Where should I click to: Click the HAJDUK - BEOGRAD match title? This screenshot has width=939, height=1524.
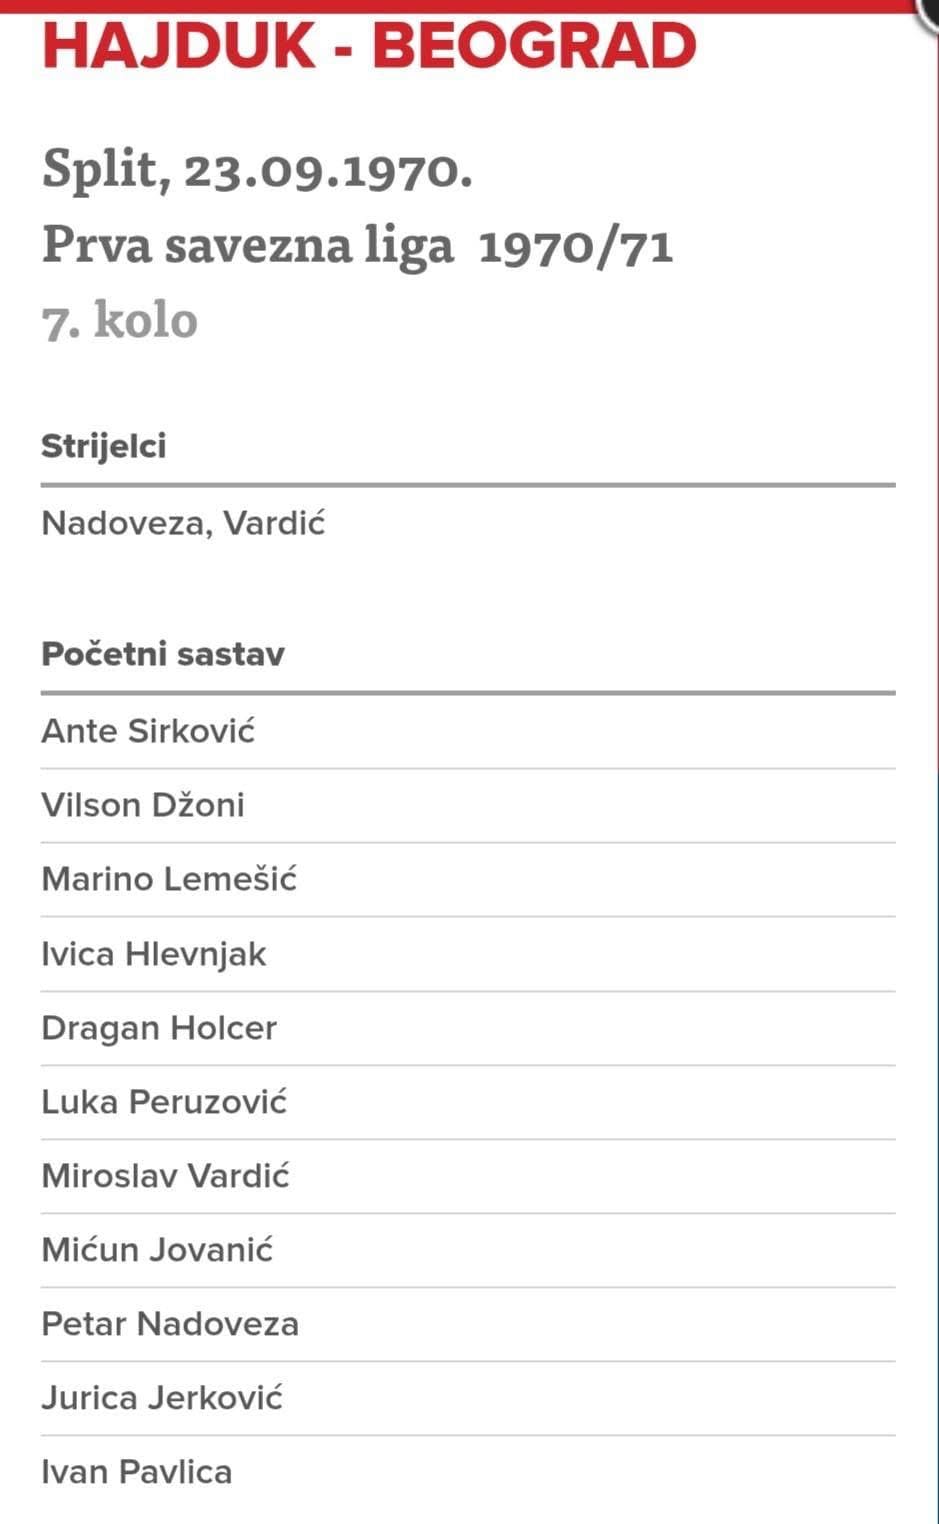(369, 46)
